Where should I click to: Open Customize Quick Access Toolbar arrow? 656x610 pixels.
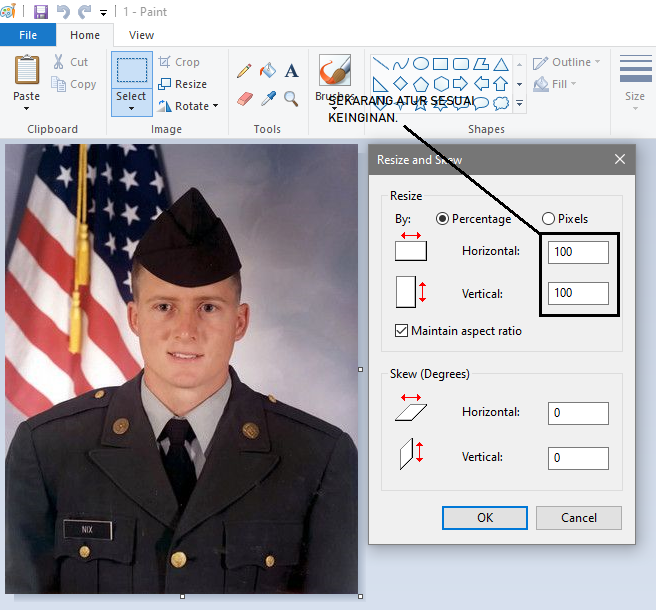click(103, 13)
